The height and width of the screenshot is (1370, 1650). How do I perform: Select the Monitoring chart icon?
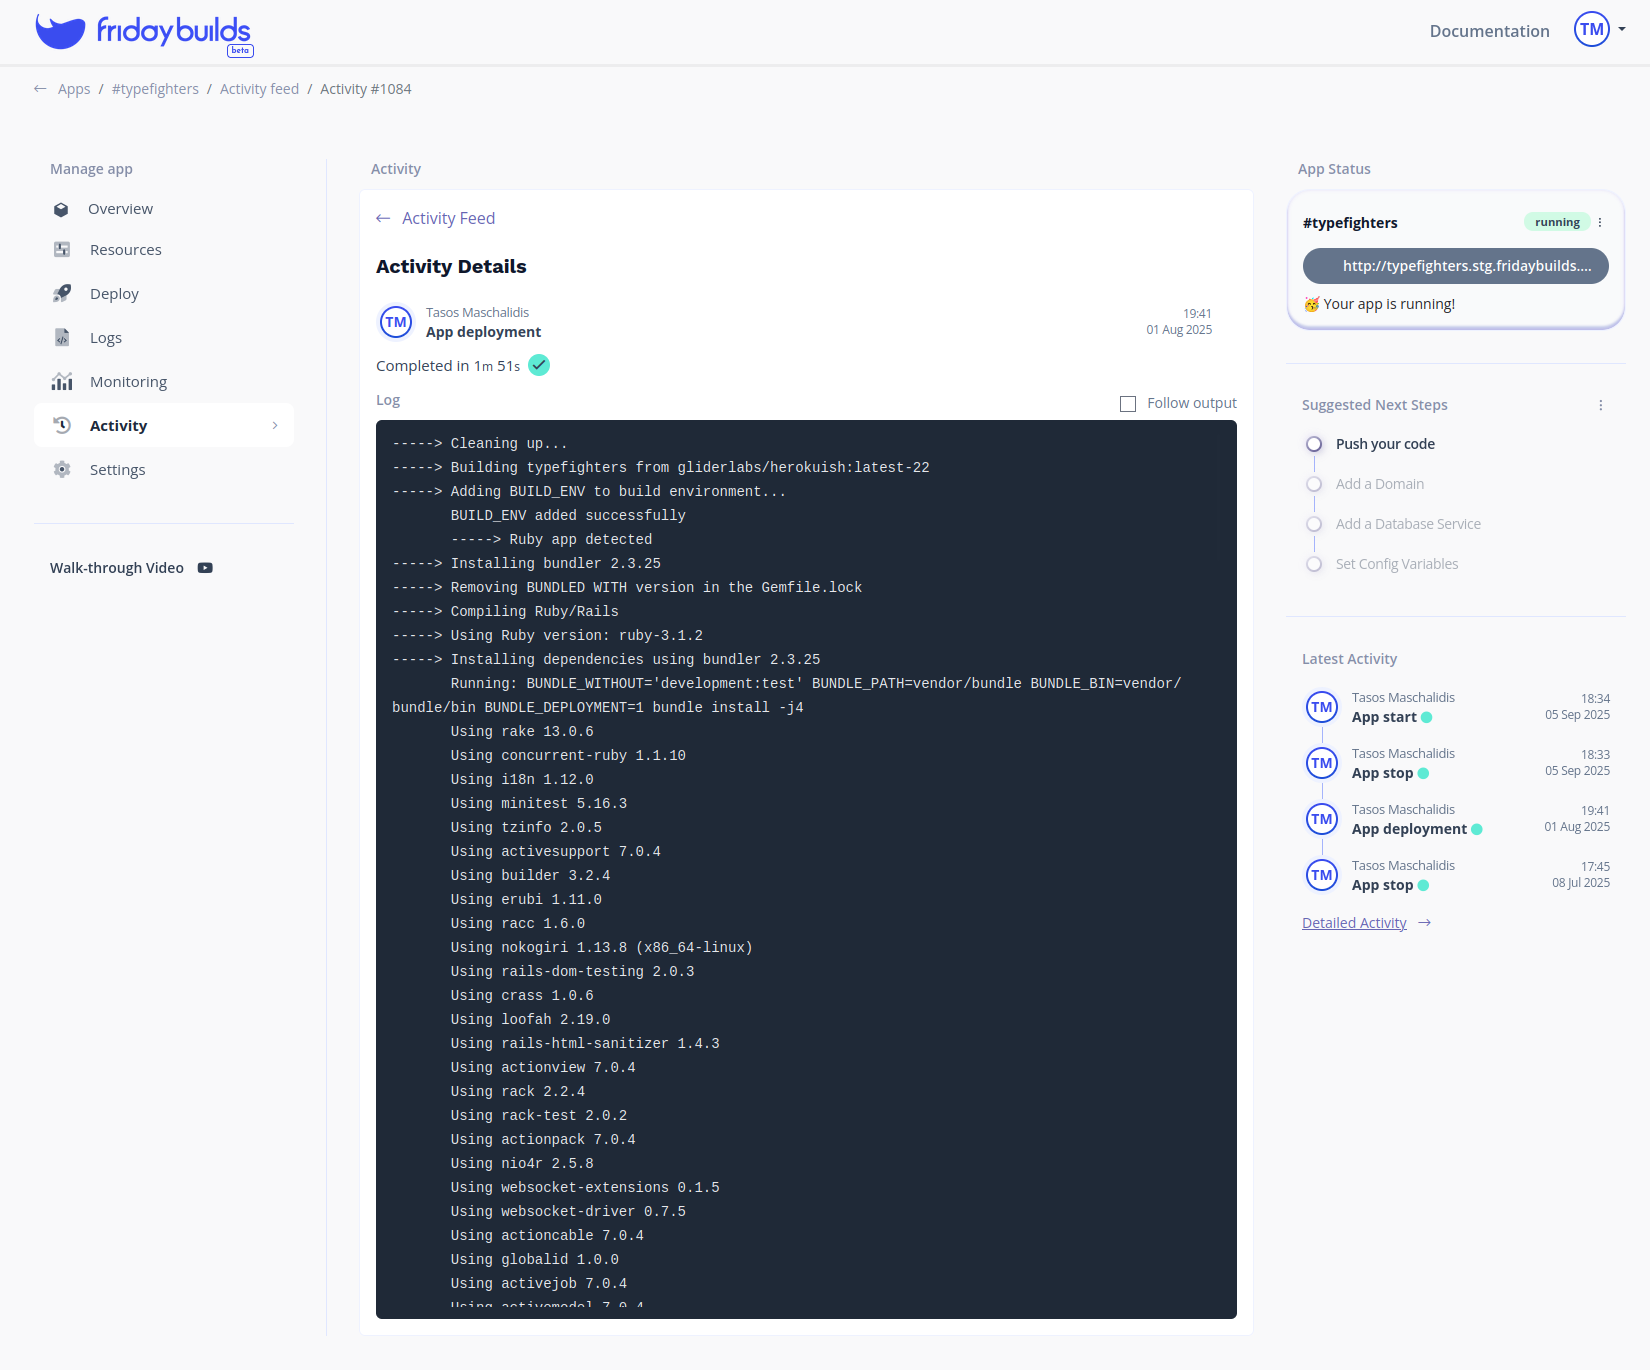[61, 381]
